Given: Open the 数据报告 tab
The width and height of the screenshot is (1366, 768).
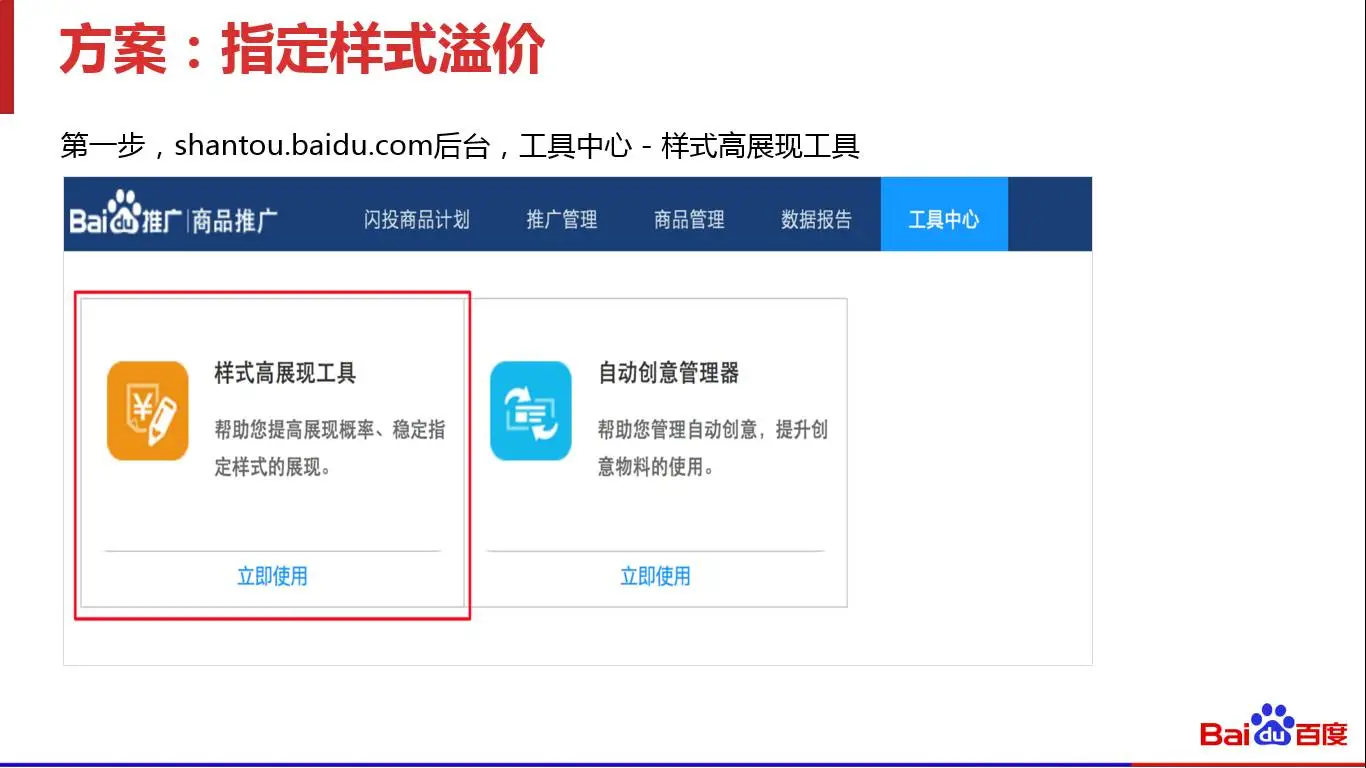Looking at the screenshot, I should tap(816, 220).
